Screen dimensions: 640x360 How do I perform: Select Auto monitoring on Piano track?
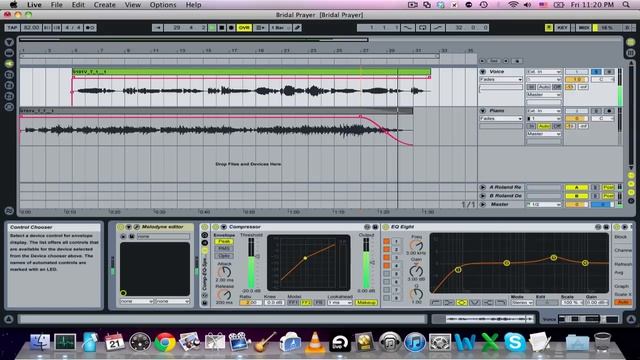coord(544,126)
